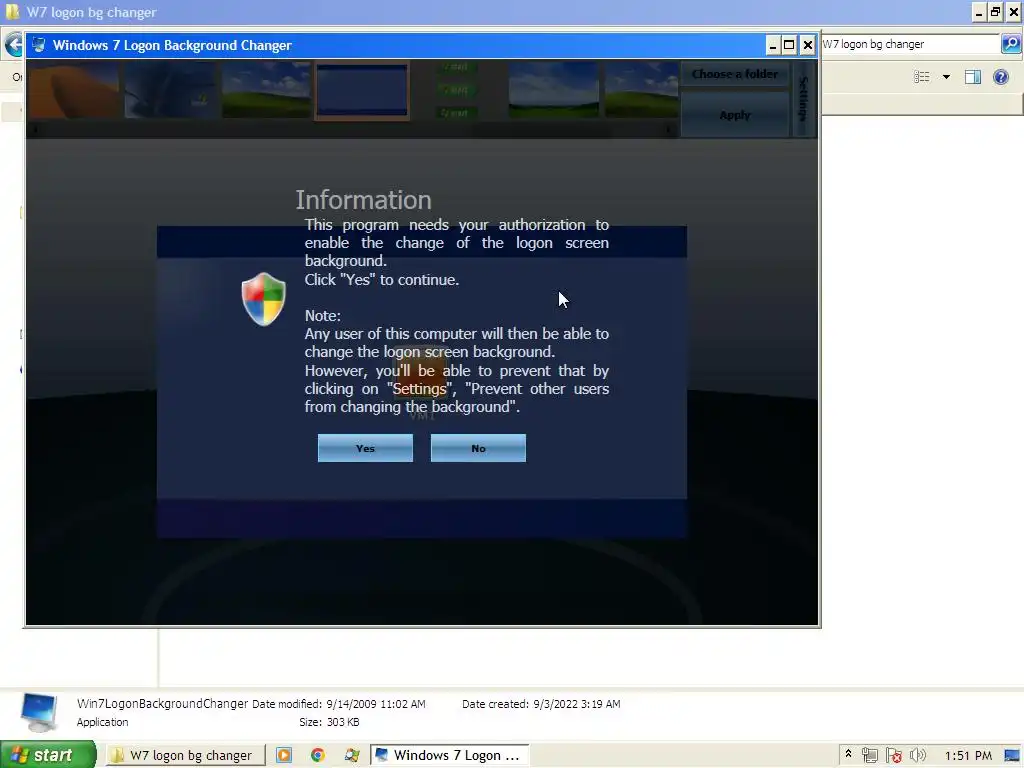Image resolution: width=1024 pixels, height=768 pixels.
Task: Click the Date created 9/3/2022 3:19 AM text
Action: pos(541,704)
